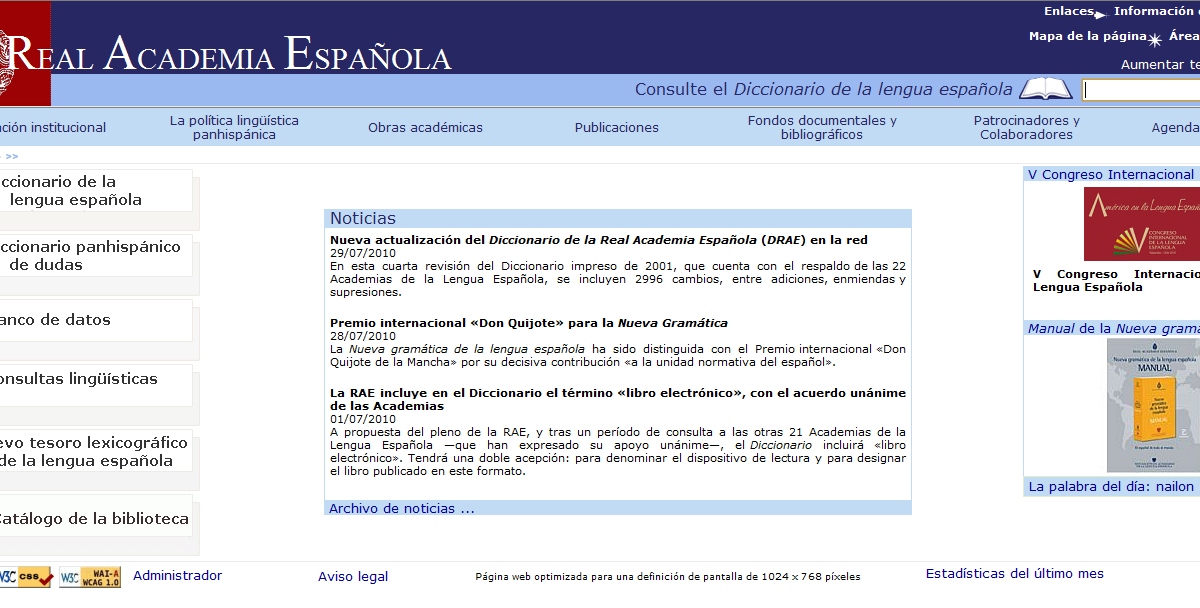Click the Administrador footer link
The width and height of the screenshot is (1200, 608).
[x=178, y=575]
